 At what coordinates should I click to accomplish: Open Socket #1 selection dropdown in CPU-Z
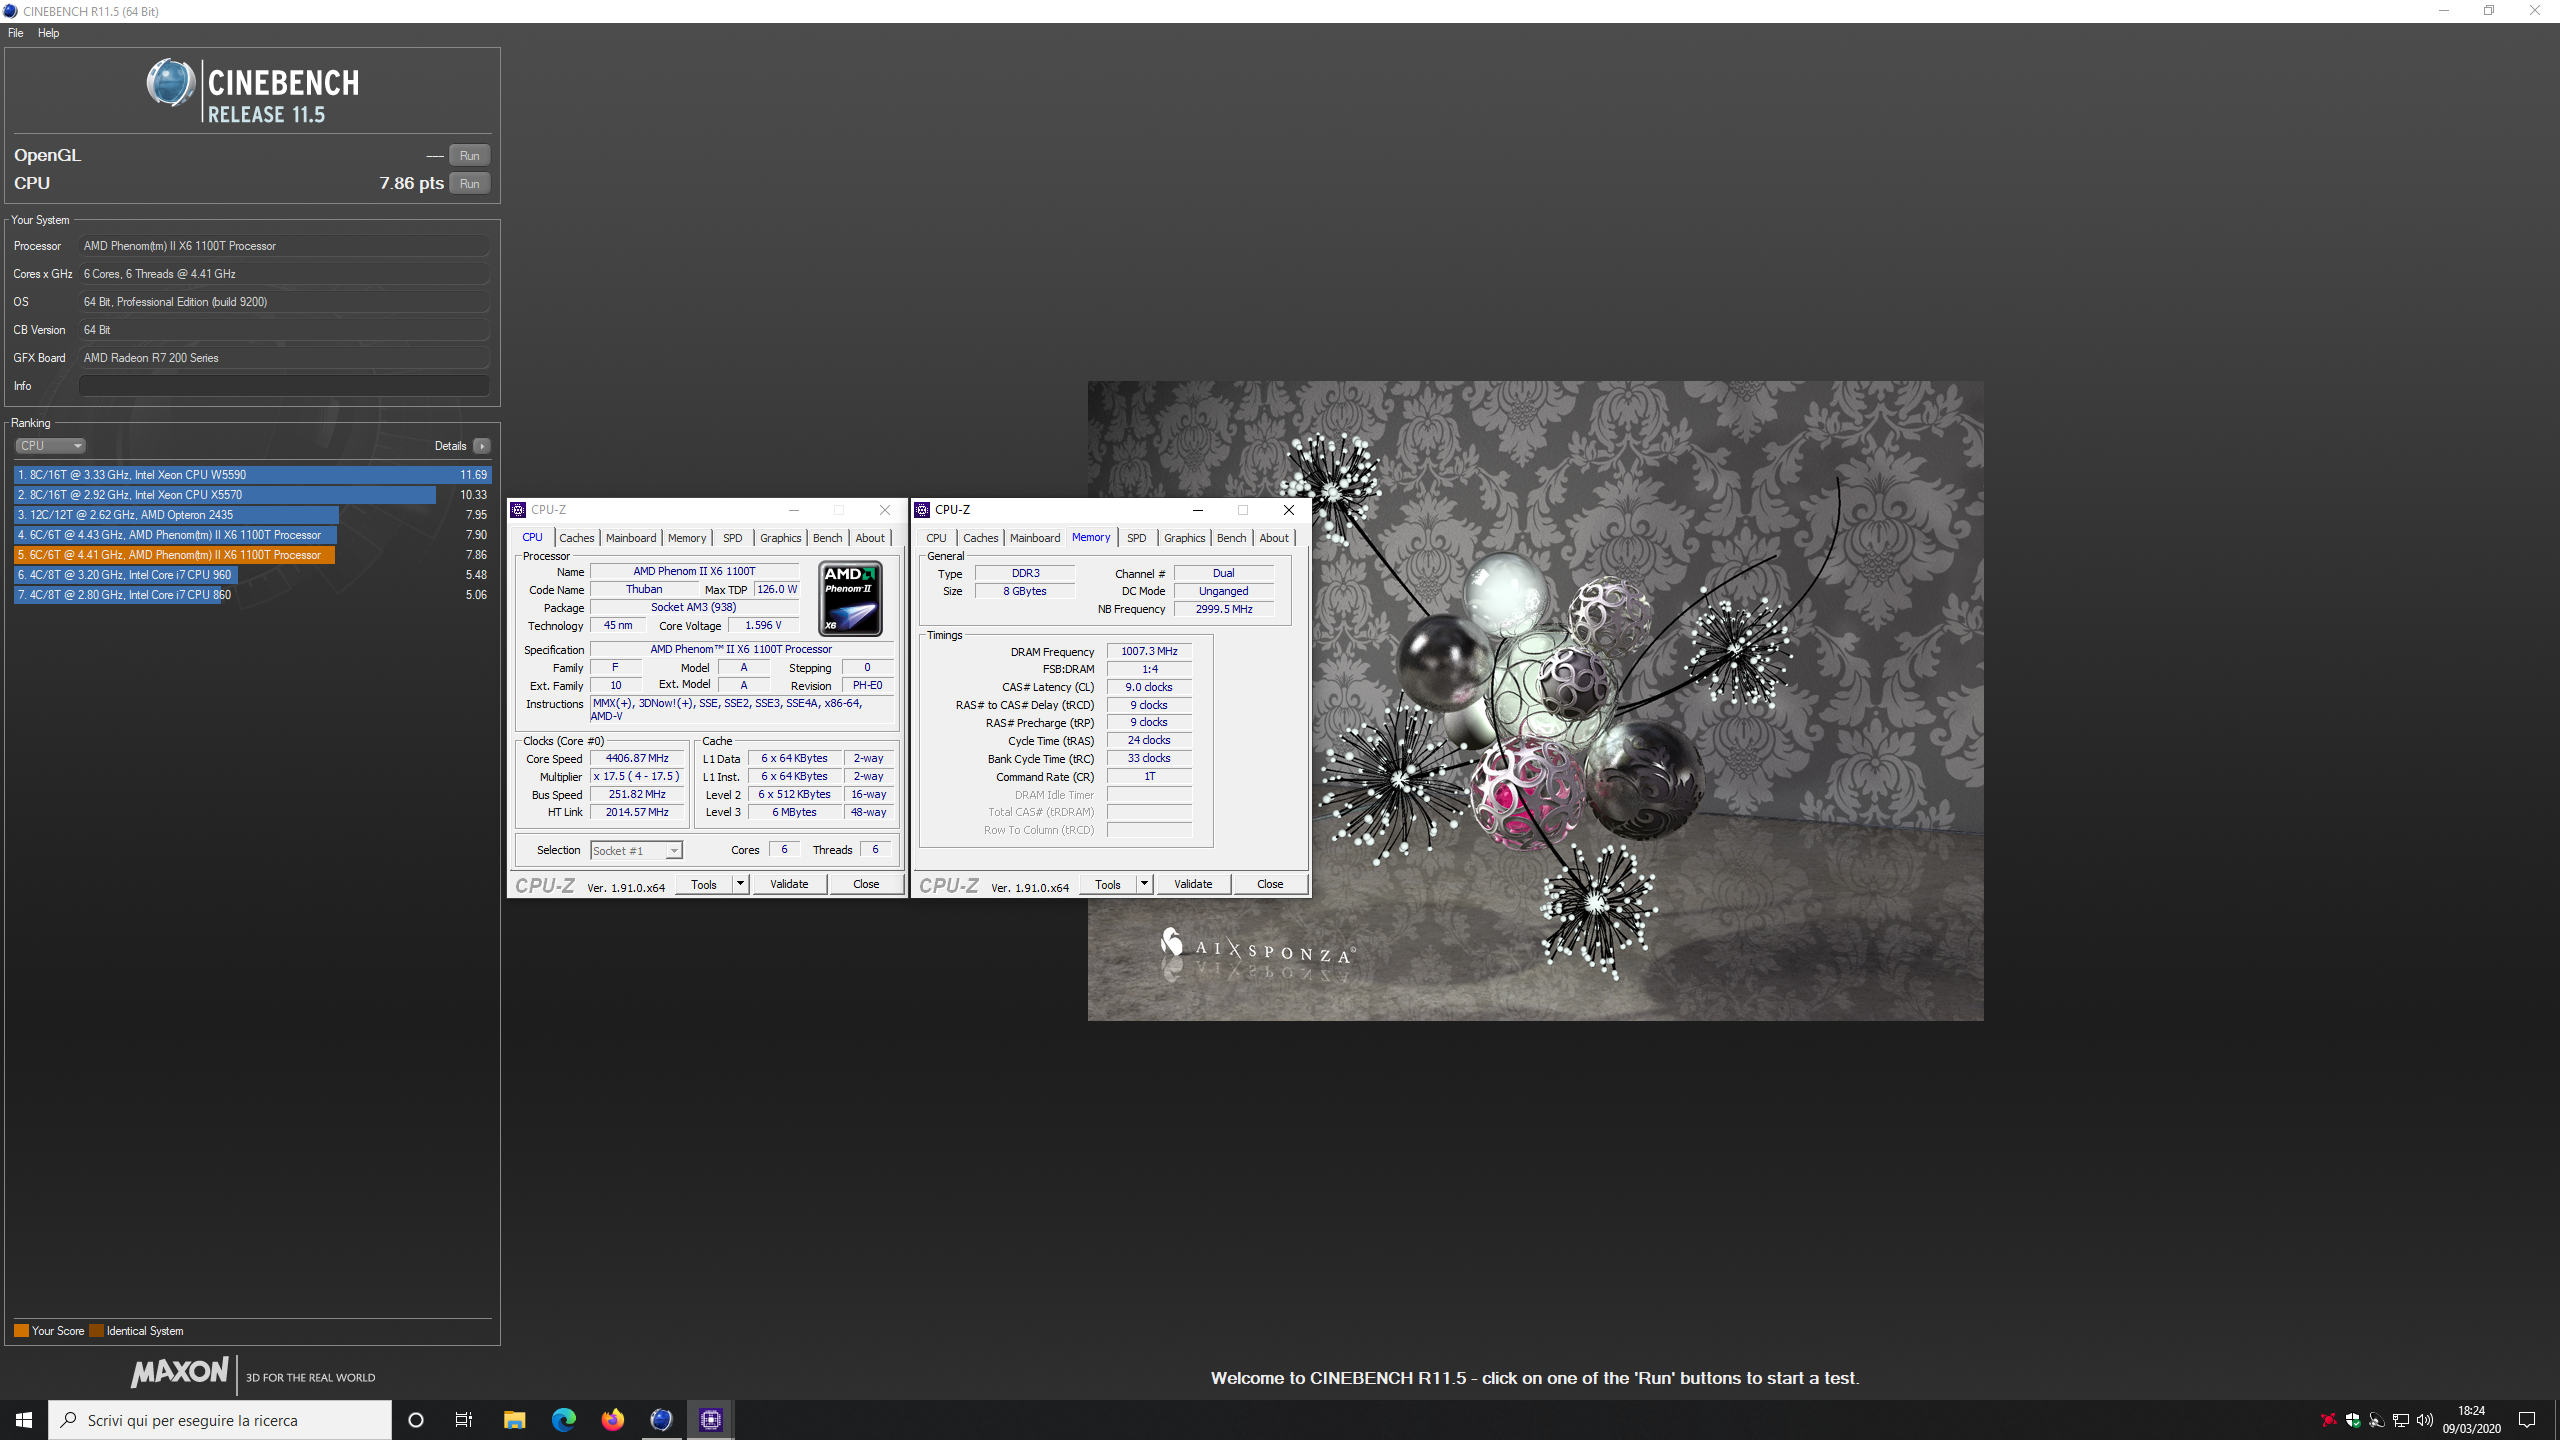pyautogui.click(x=636, y=851)
